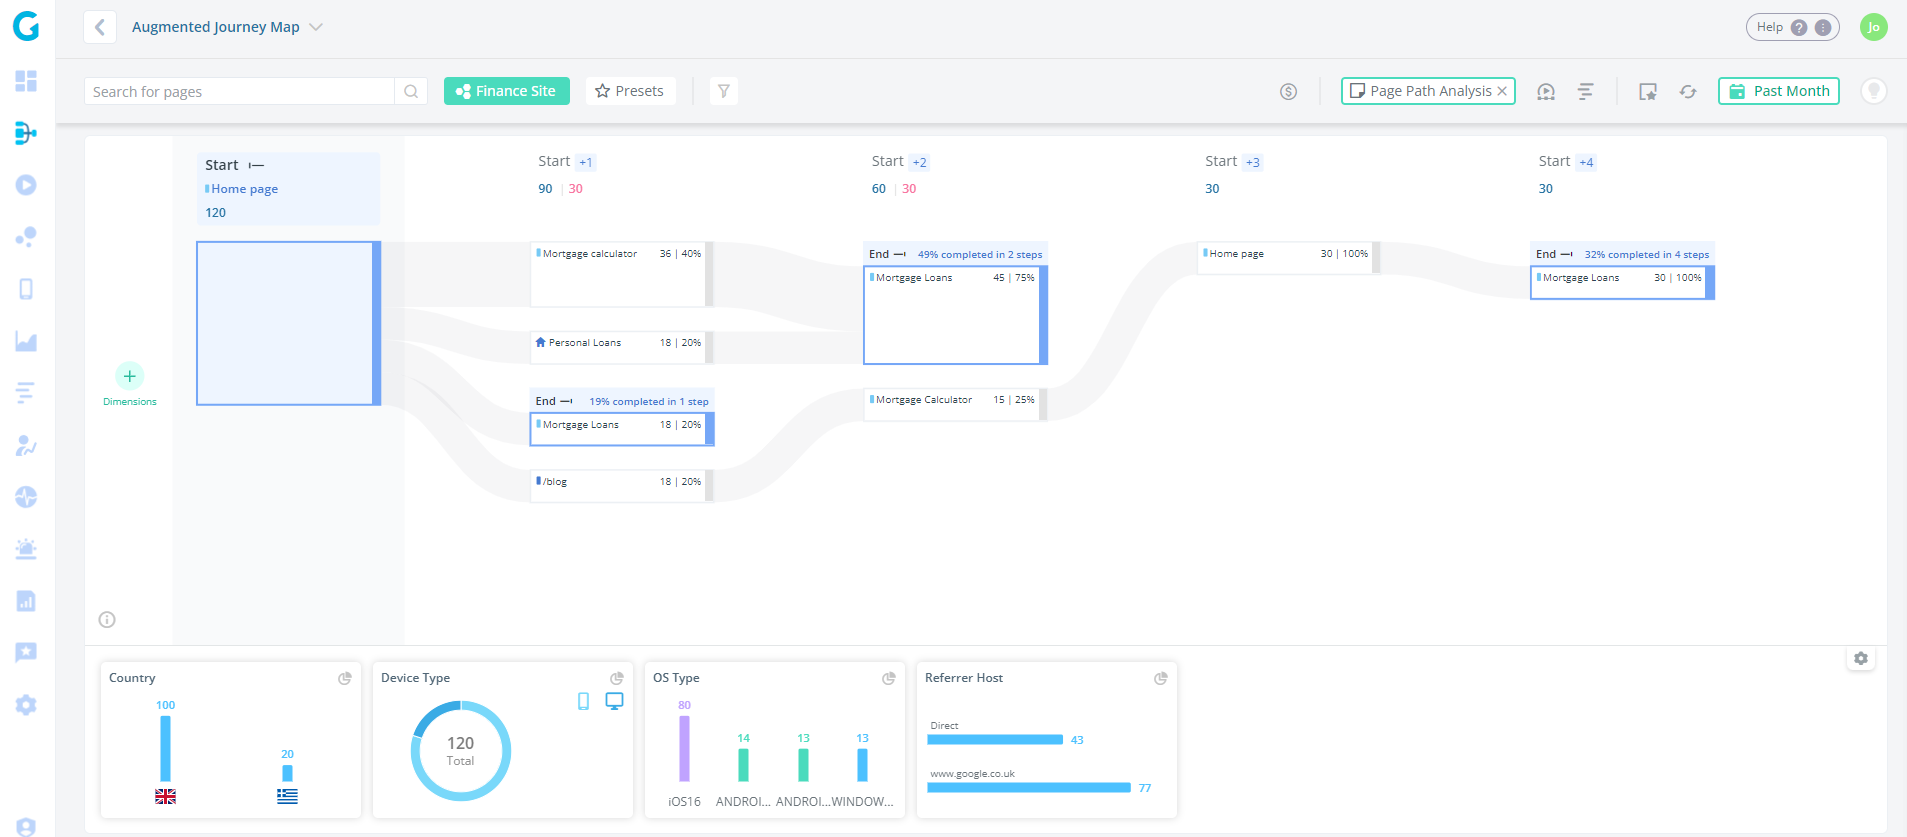The width and height of the screenshot is (1907, 837).
Task: Toggle pie chart view on the Country card
Action: tap(345, 678)
